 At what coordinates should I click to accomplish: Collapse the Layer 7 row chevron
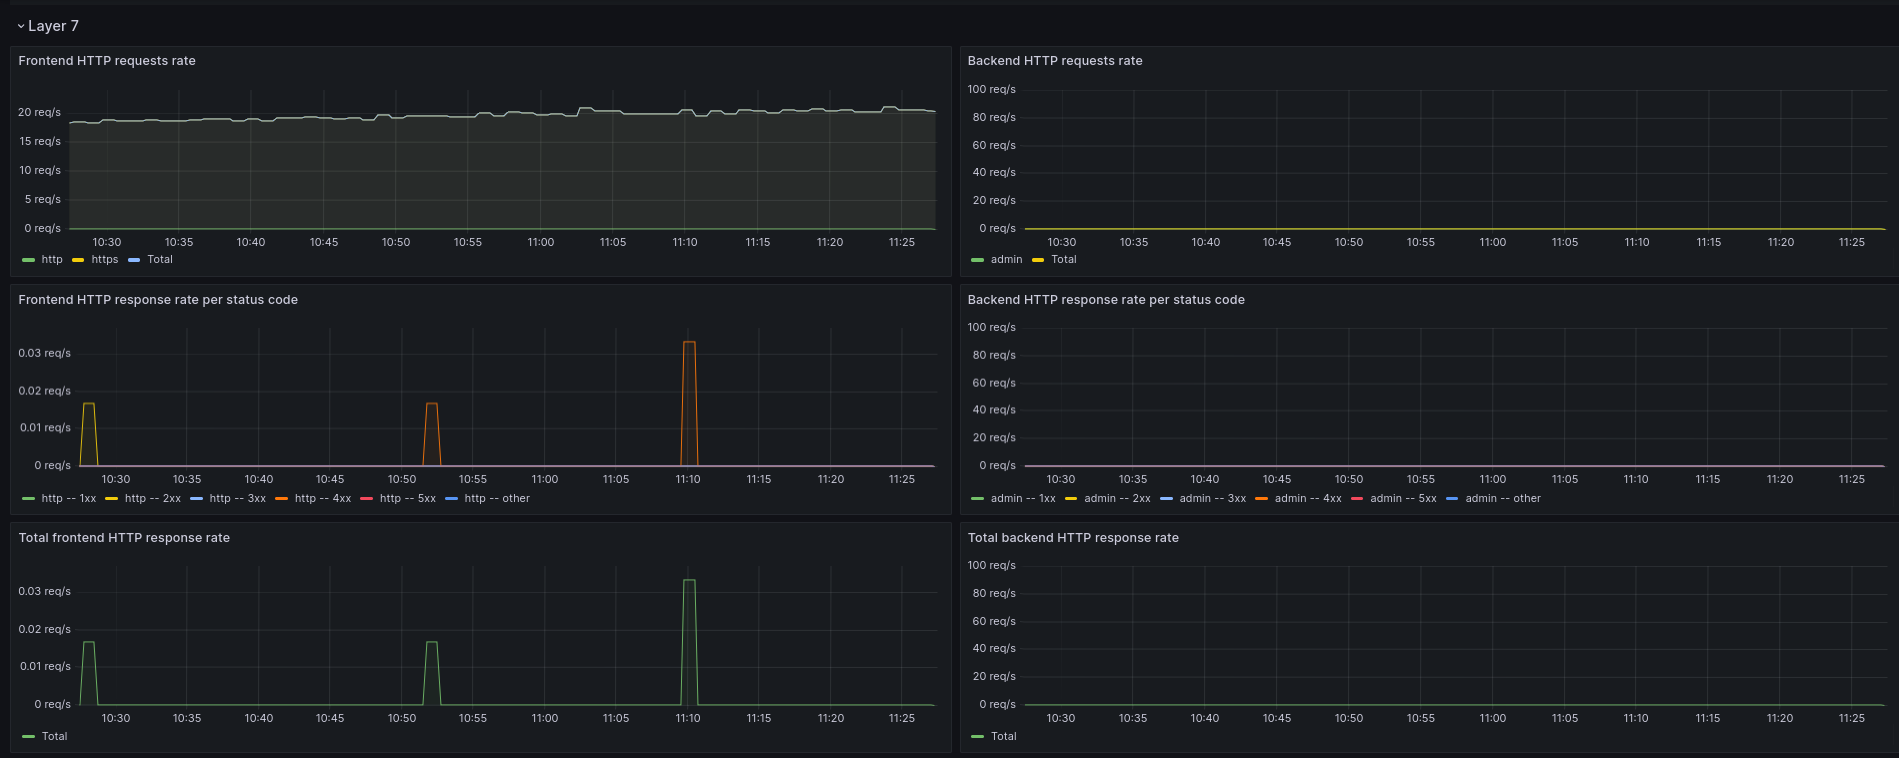coord(21,27)
